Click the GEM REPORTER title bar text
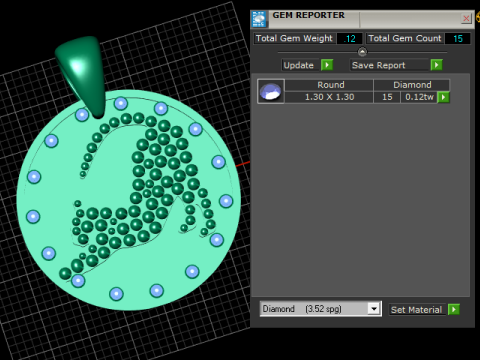480x360 pixels. [x=309, y=15]
